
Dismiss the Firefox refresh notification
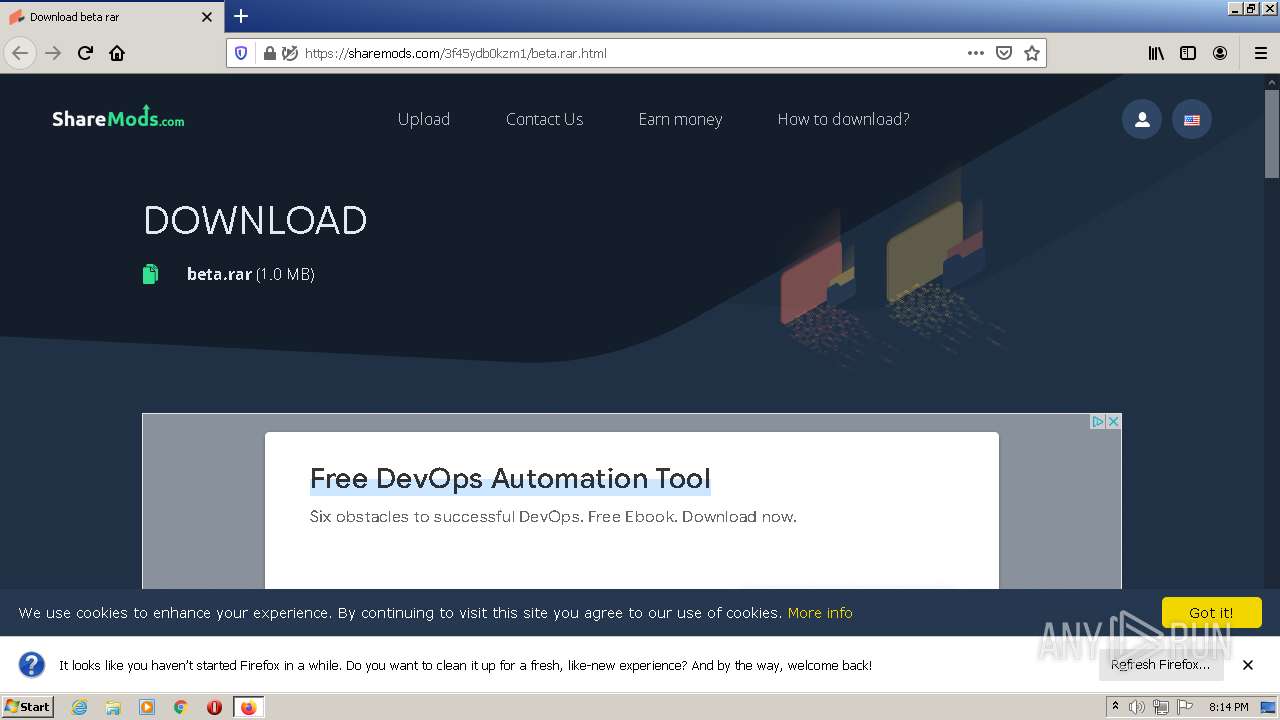point(1248,665)
